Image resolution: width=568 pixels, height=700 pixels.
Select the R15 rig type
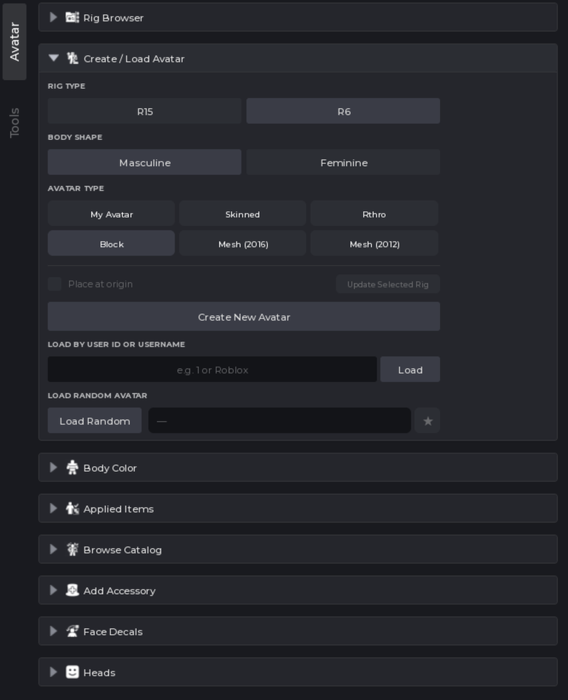145,111
